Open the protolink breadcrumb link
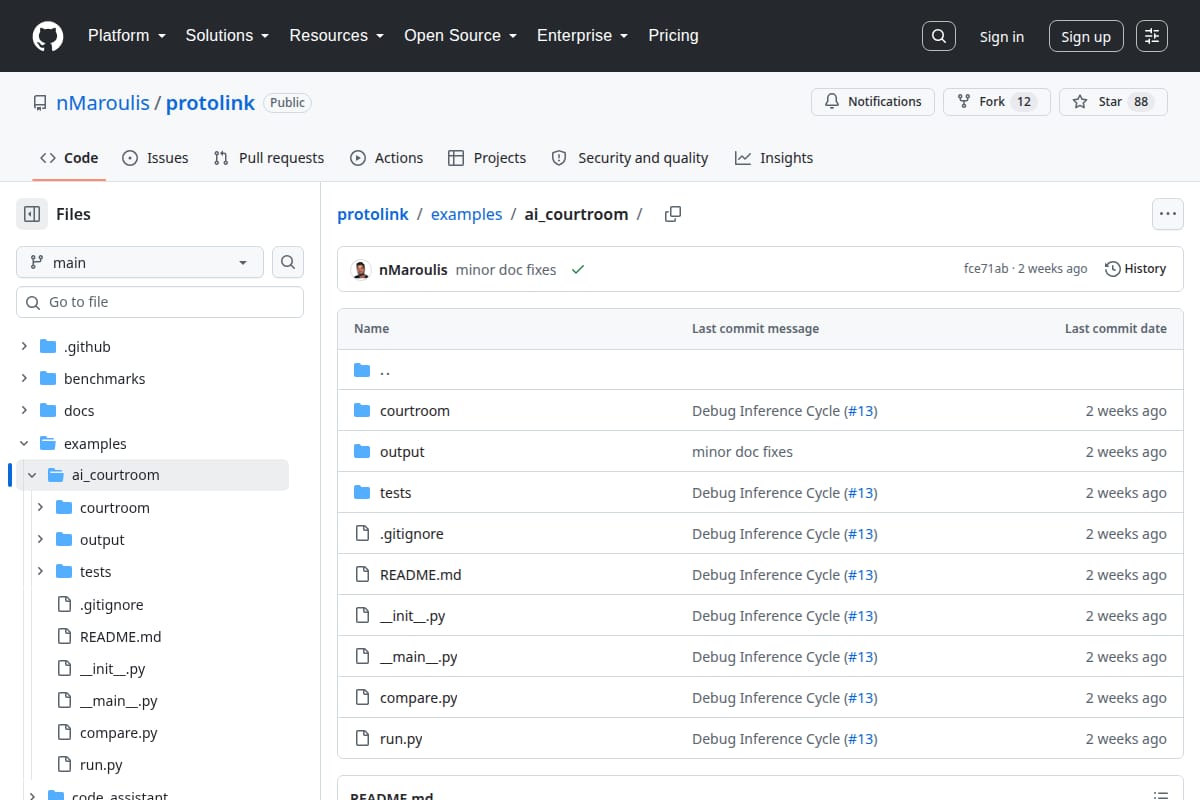The width and height of the screenshot is (1200, 800). (x=373, y=214)
